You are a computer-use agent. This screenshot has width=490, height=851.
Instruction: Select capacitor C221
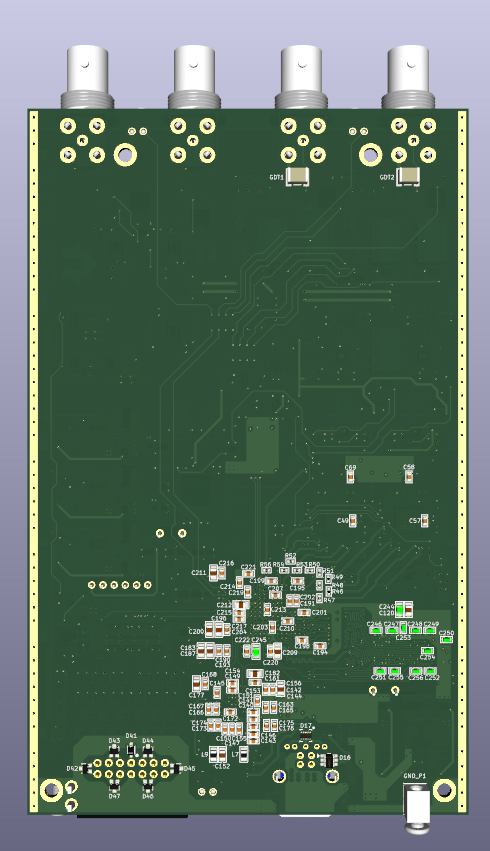(249, 574)
